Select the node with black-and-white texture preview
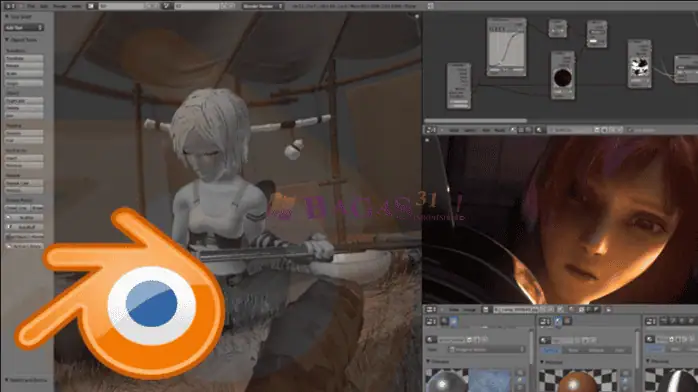The width and height of the screenshot is (698, 392). pyautogui.click(x=640, y=64)
